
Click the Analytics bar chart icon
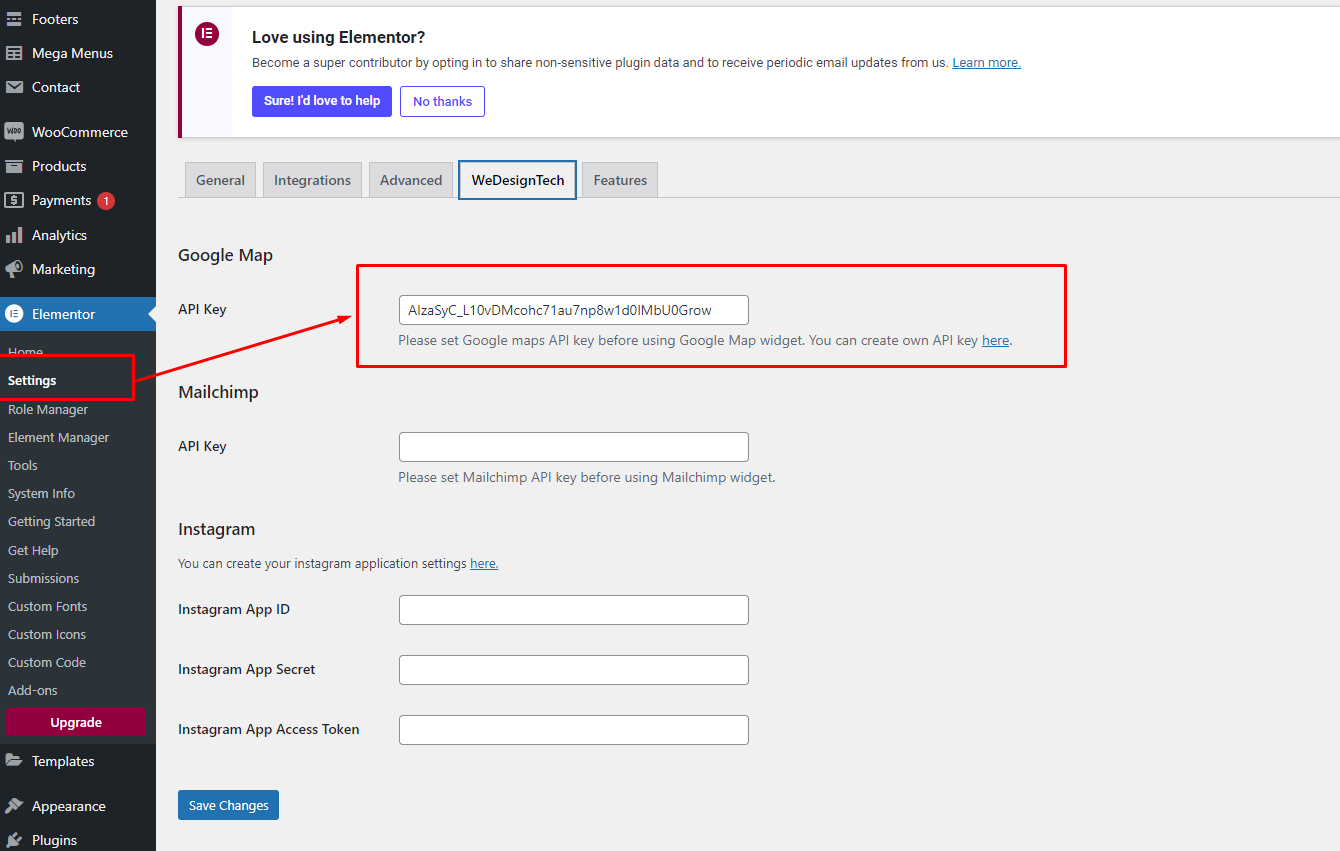tap(14, 235)
